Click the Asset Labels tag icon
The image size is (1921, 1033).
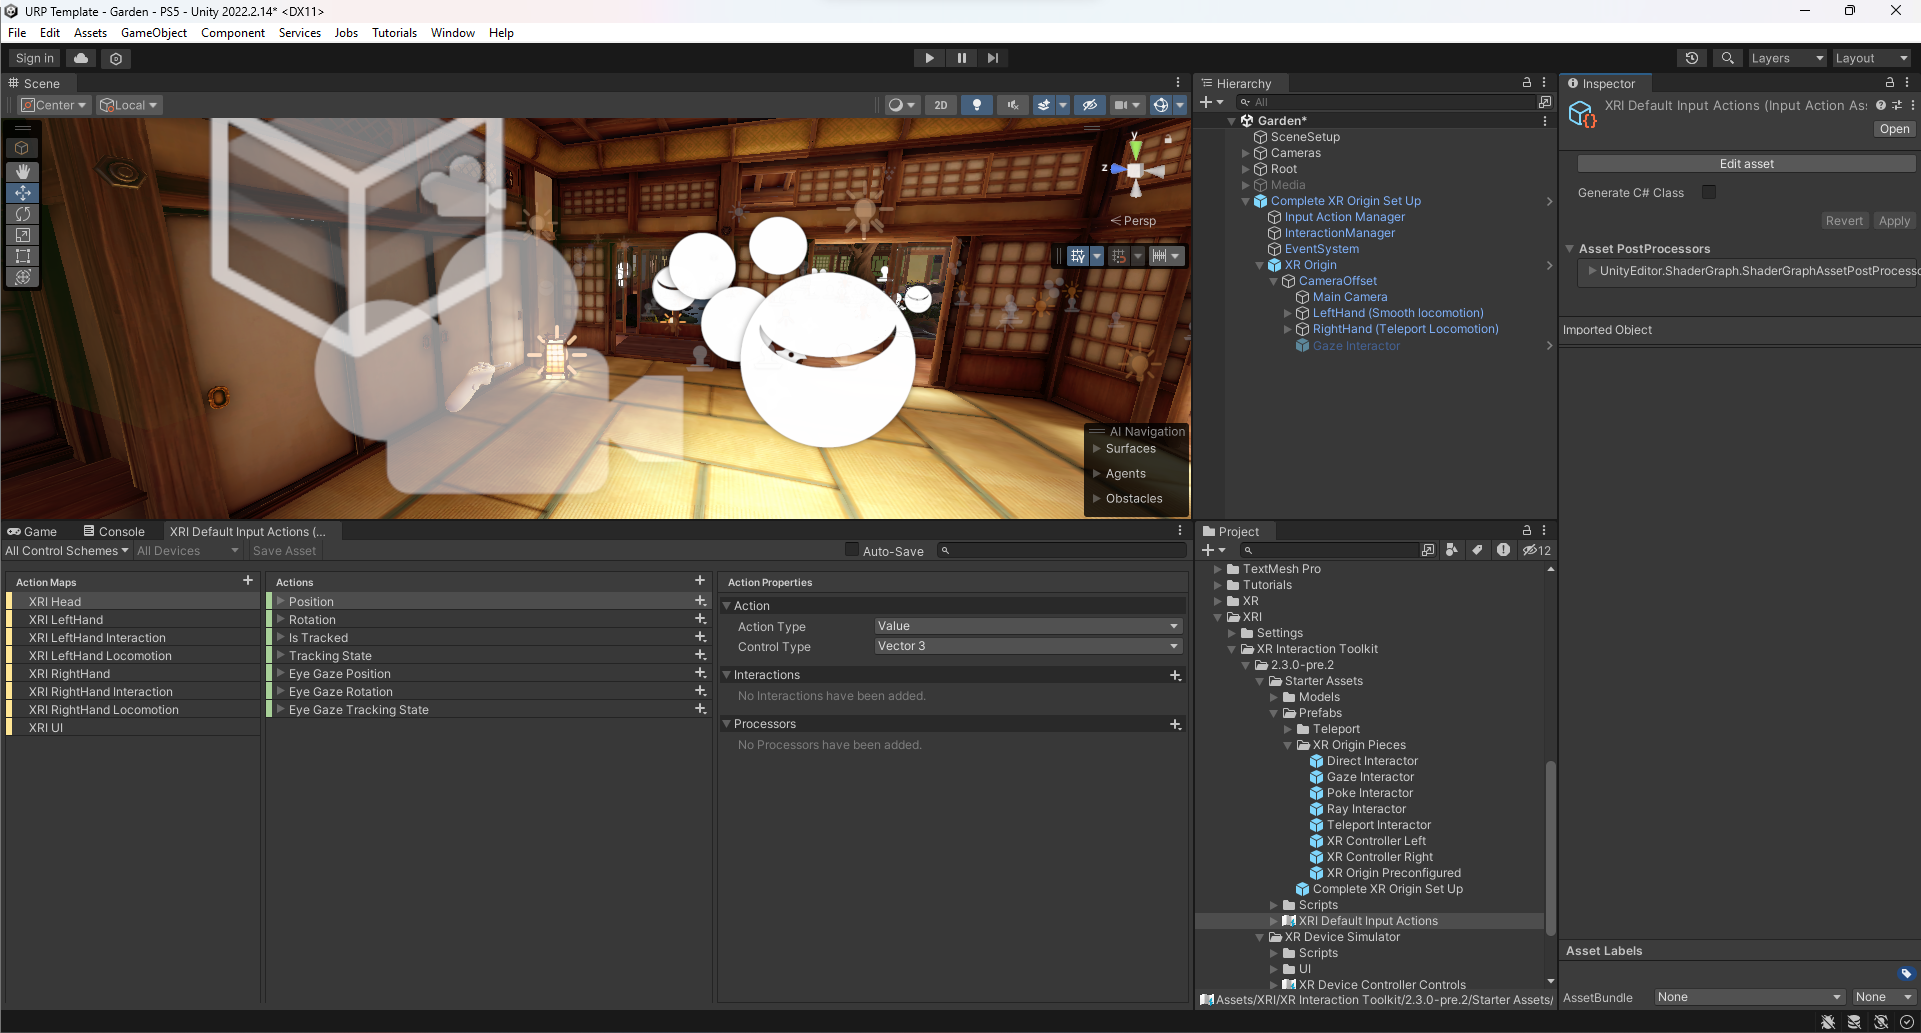(1906, 974)
